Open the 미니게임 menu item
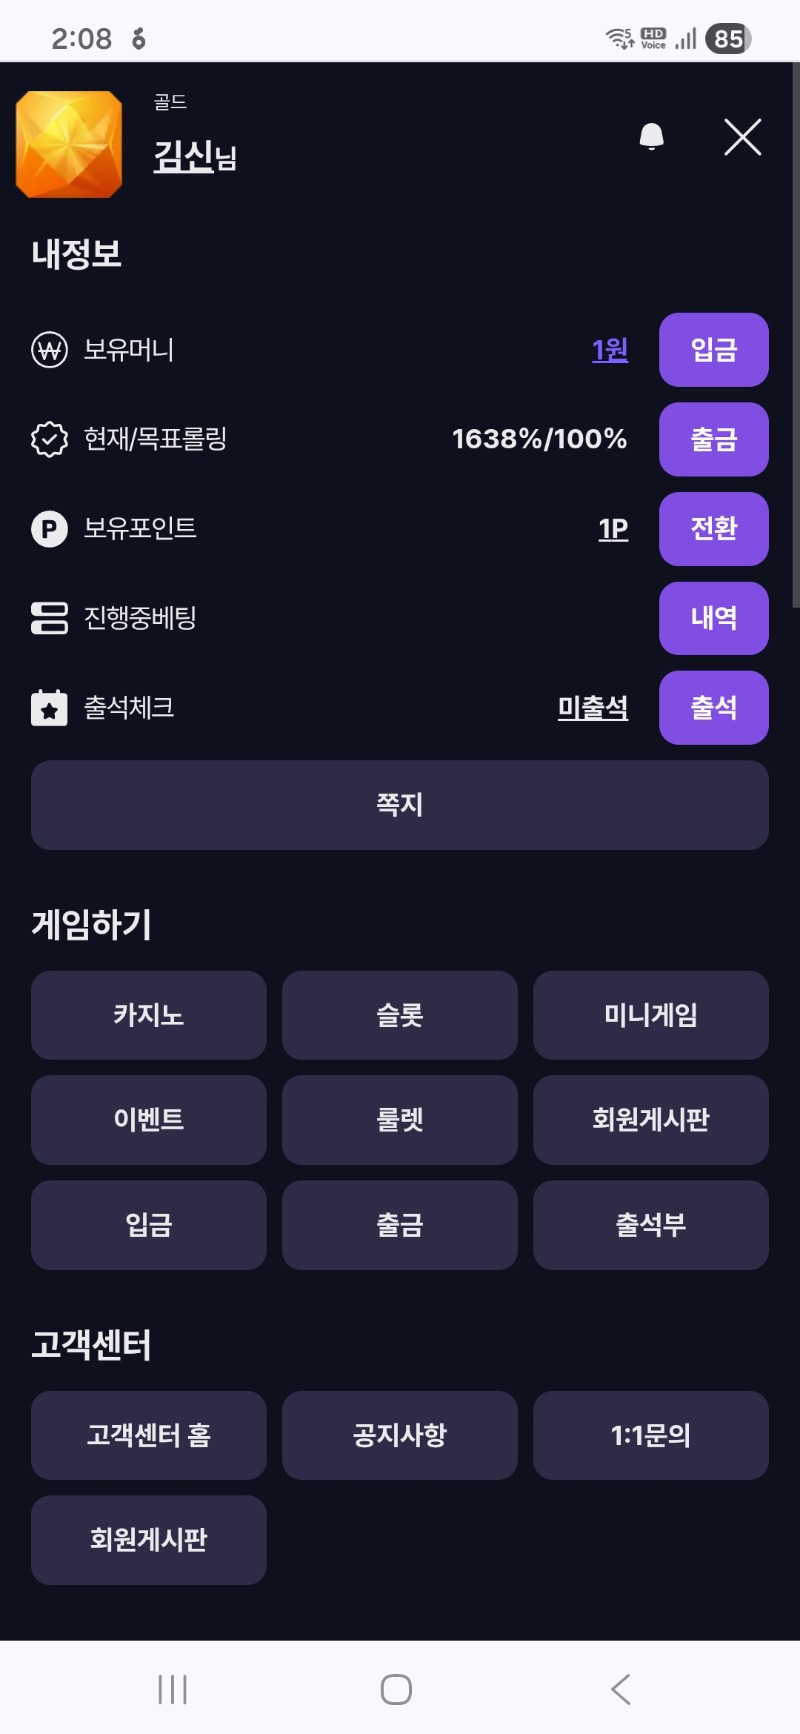 point(651,1015)
